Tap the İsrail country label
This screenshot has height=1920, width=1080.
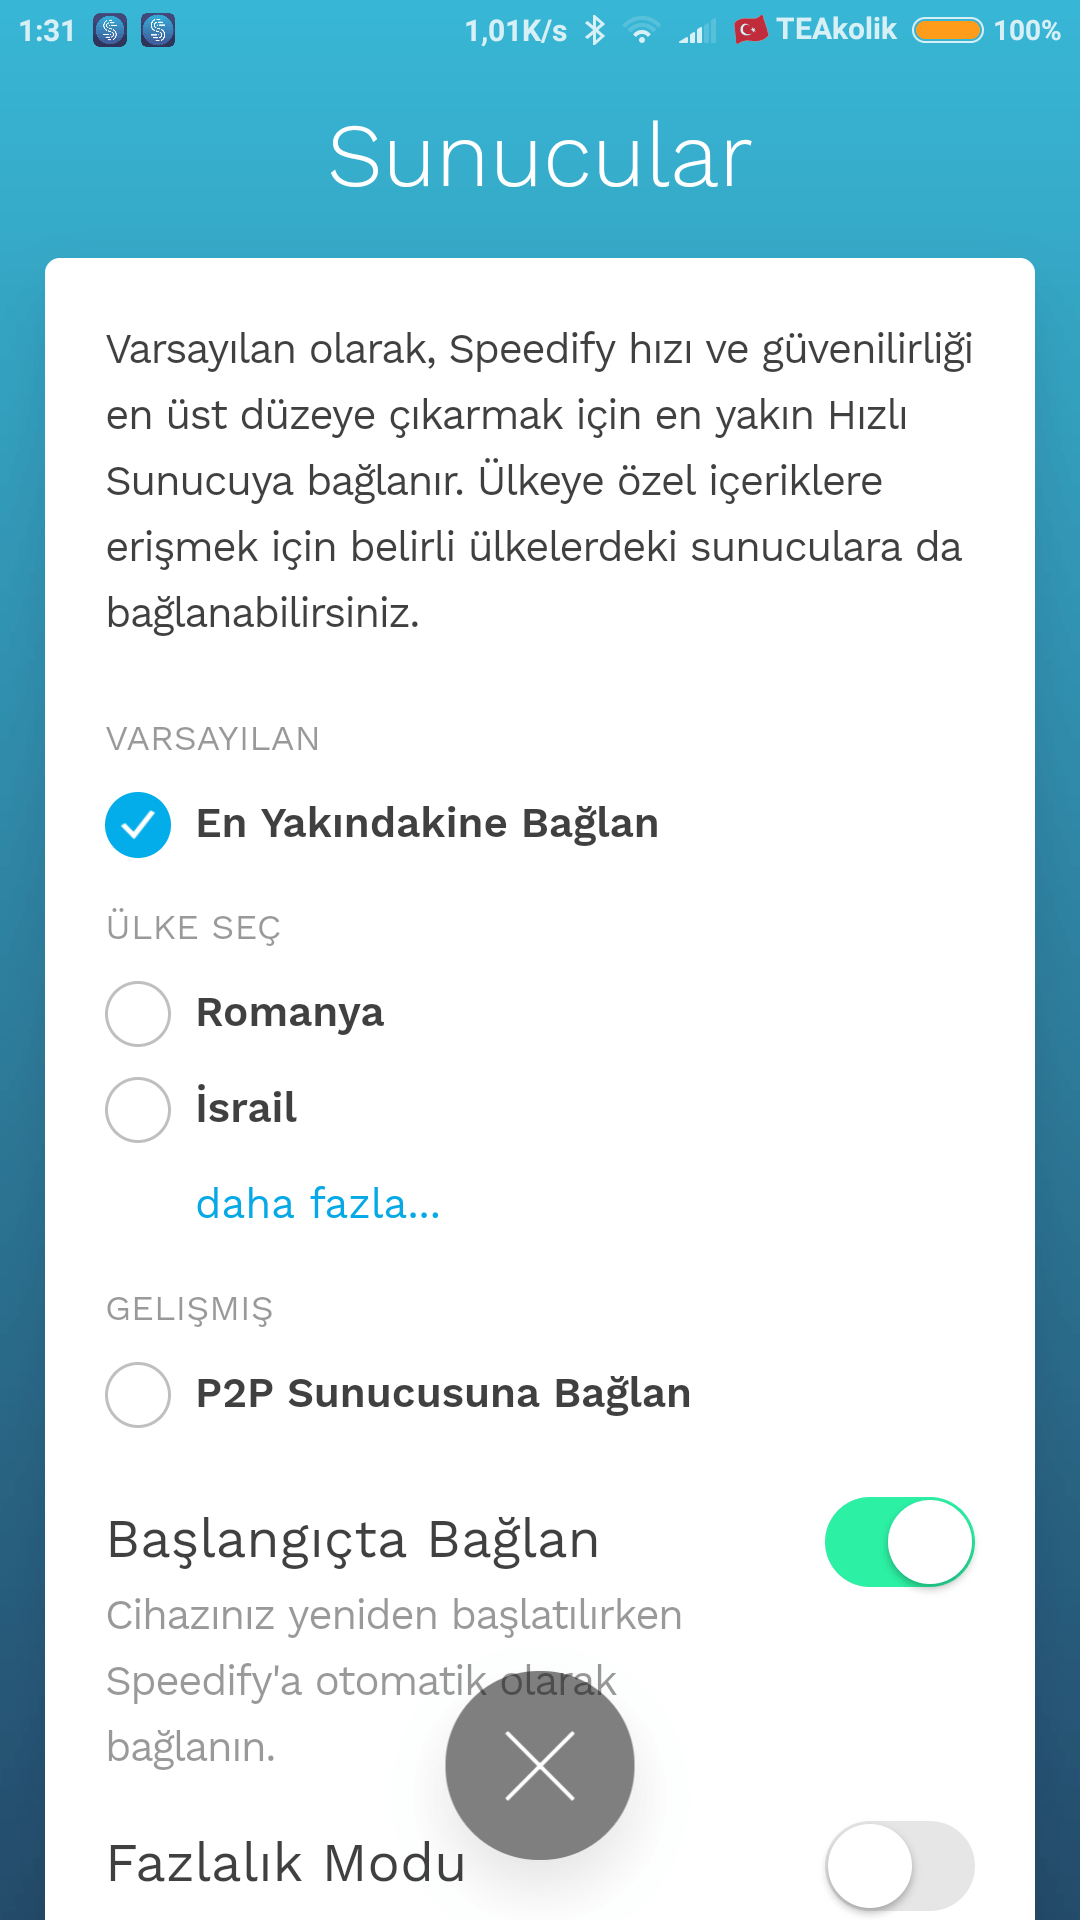[247, 1108]
